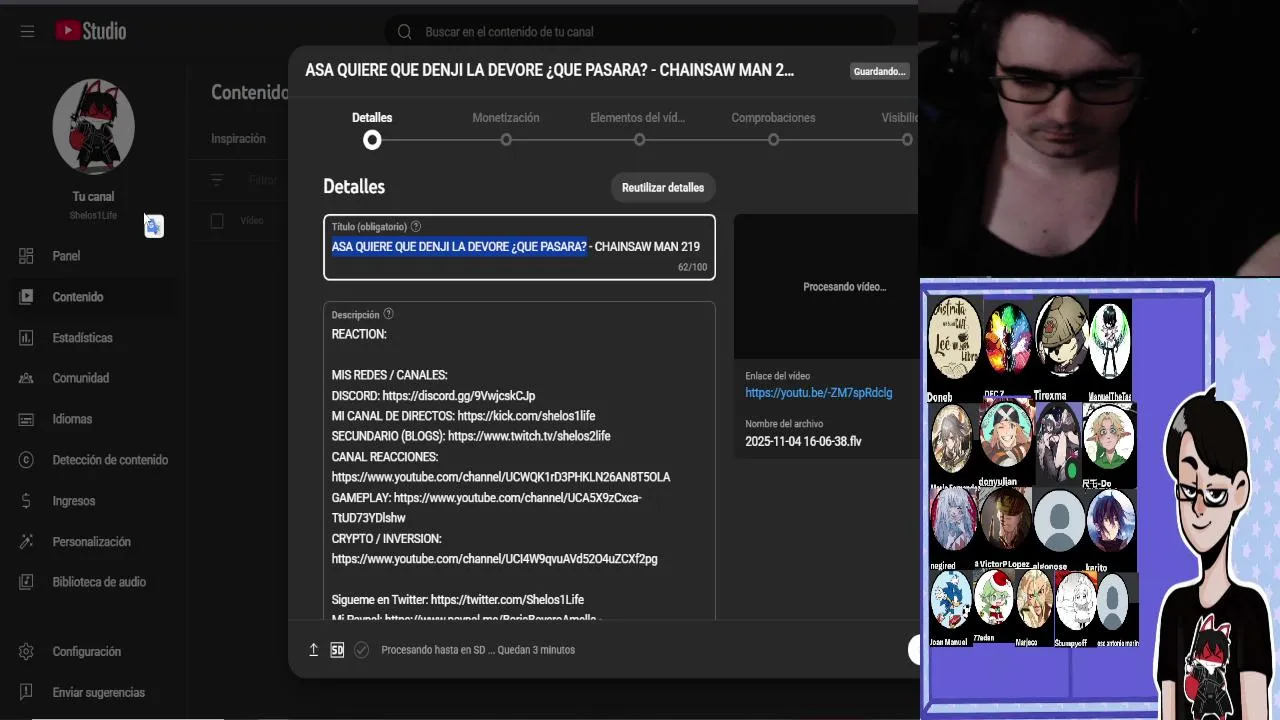Click the dialog title ASA QUIERE QUE DENJI
The image size is (1280, 720).
[549, 71]
